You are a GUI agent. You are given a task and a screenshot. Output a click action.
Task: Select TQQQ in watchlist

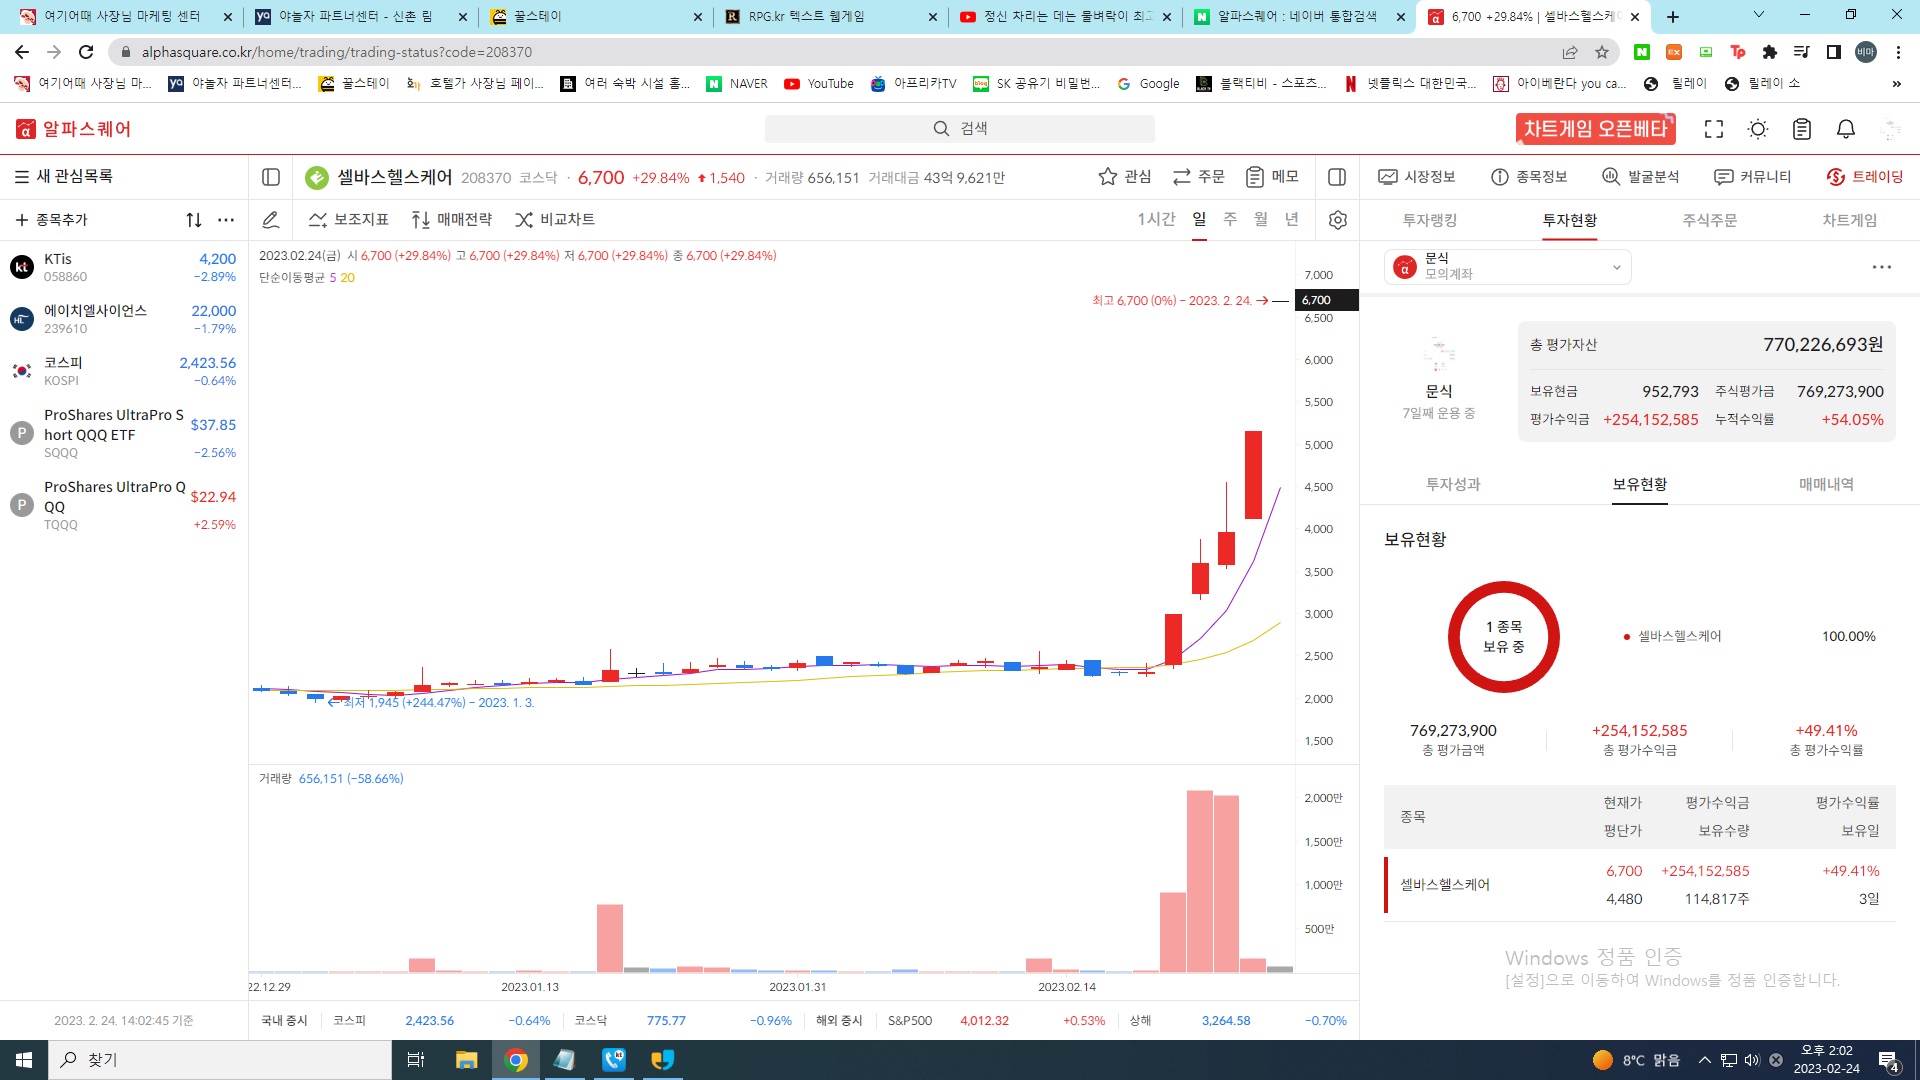click(x=124, y=506)
